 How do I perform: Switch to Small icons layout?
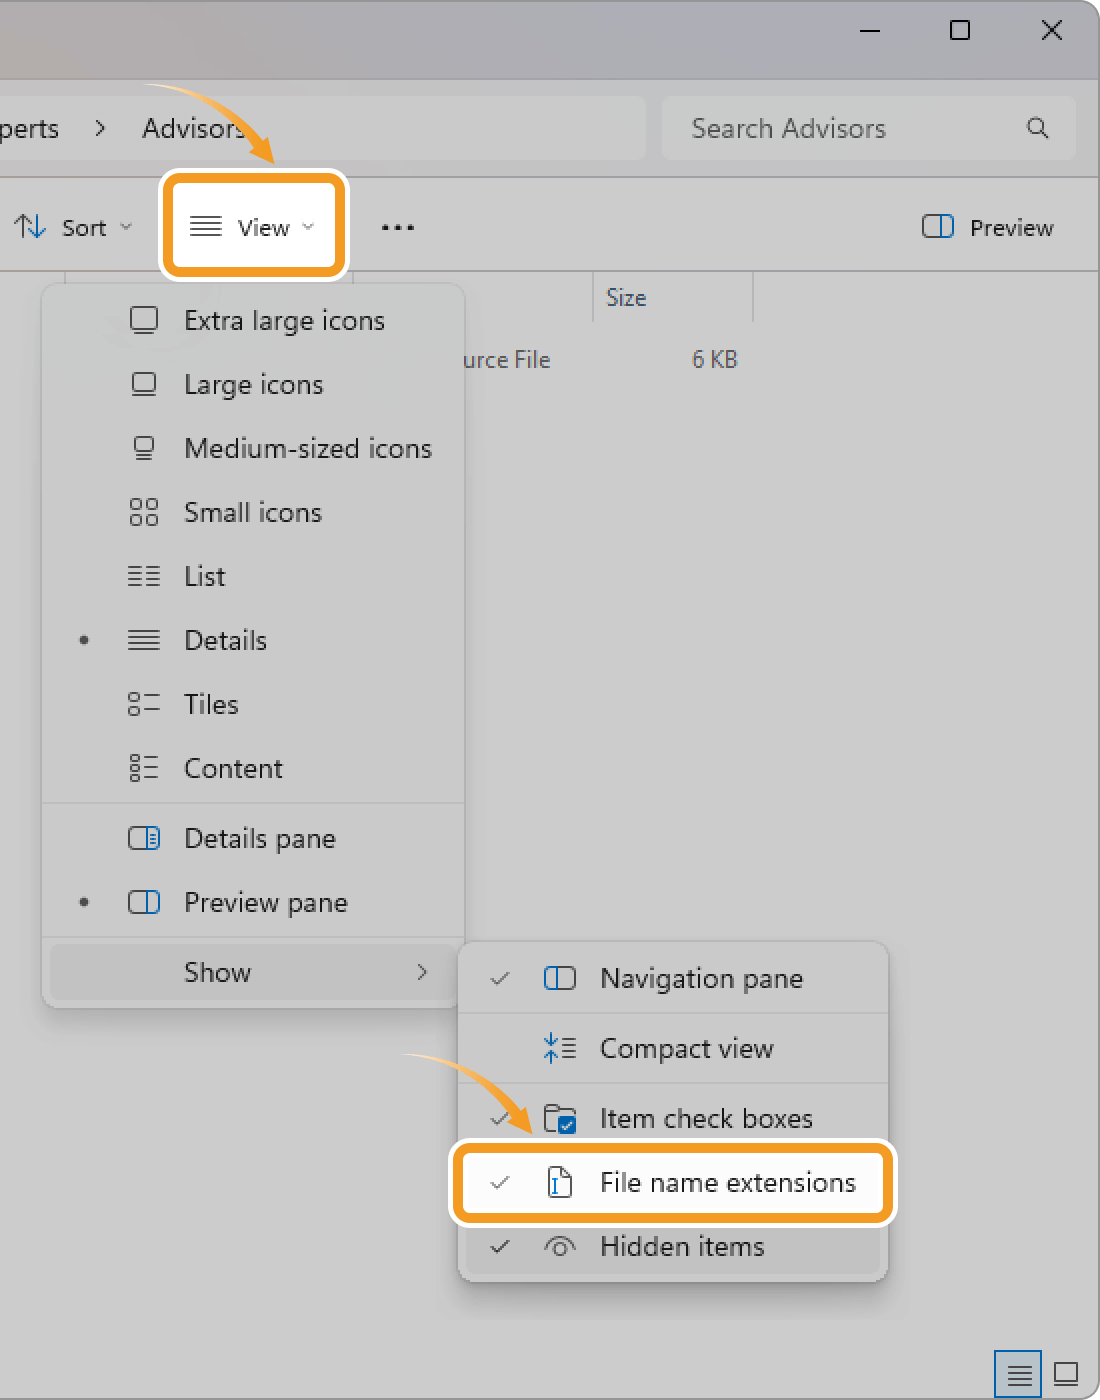tap(252, 513)
